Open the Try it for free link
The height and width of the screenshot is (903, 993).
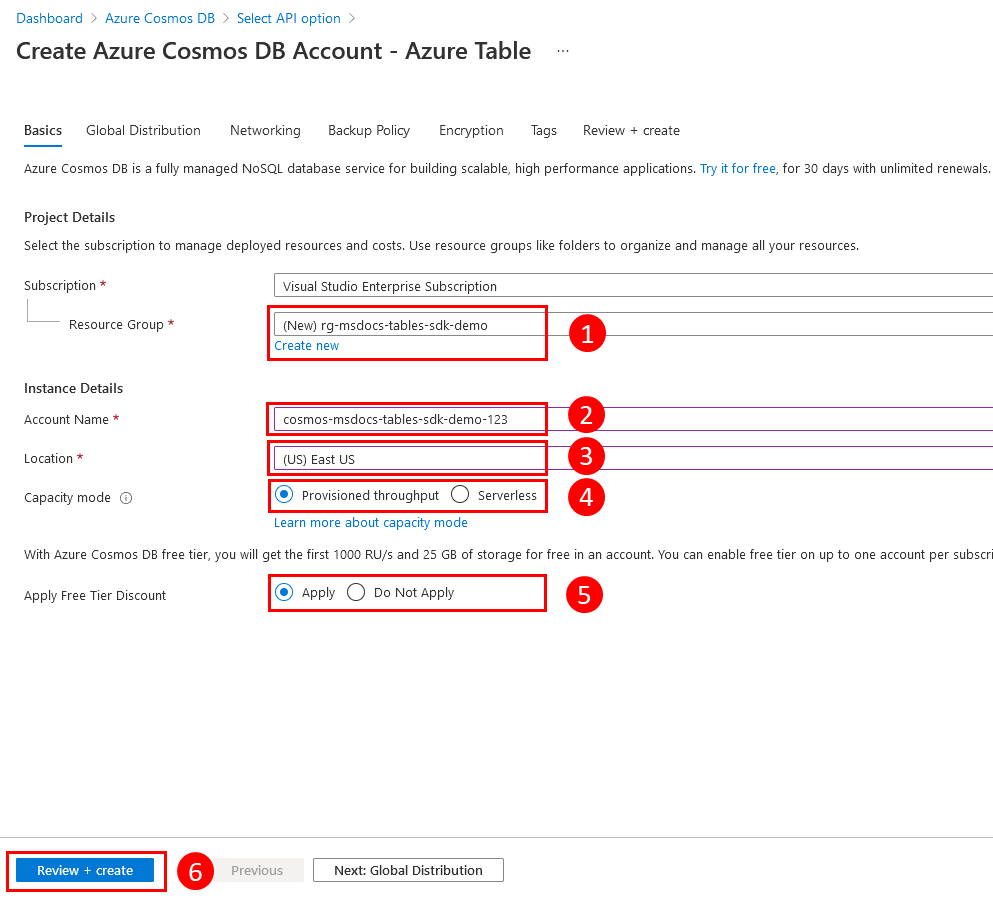738,168
